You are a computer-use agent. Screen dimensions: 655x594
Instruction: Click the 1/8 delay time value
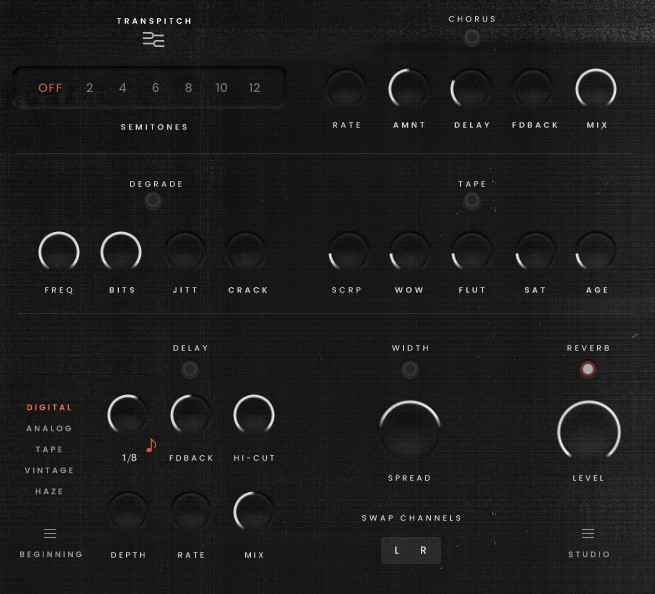click(x=129, y=458)
